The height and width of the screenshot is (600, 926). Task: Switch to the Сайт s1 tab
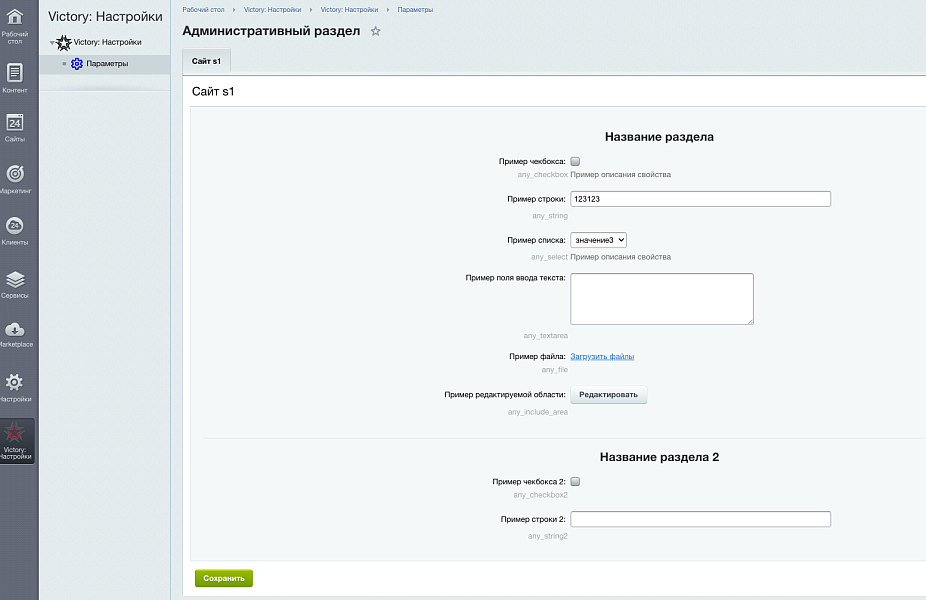(207, 62)
